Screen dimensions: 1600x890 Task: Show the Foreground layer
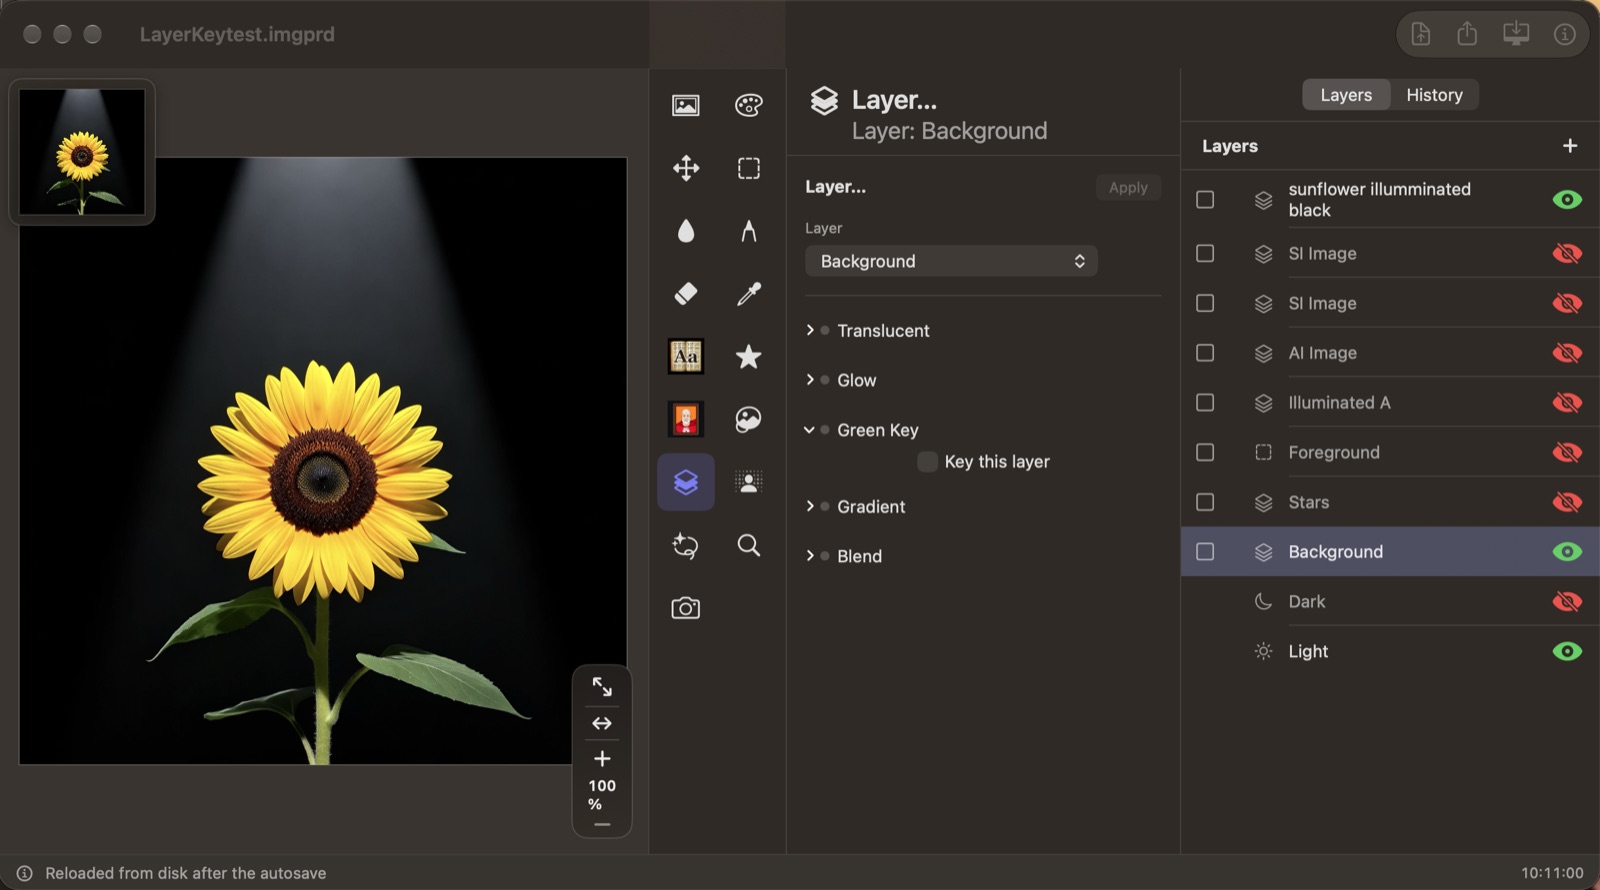pyautogui.click(x=1567, y=452)
